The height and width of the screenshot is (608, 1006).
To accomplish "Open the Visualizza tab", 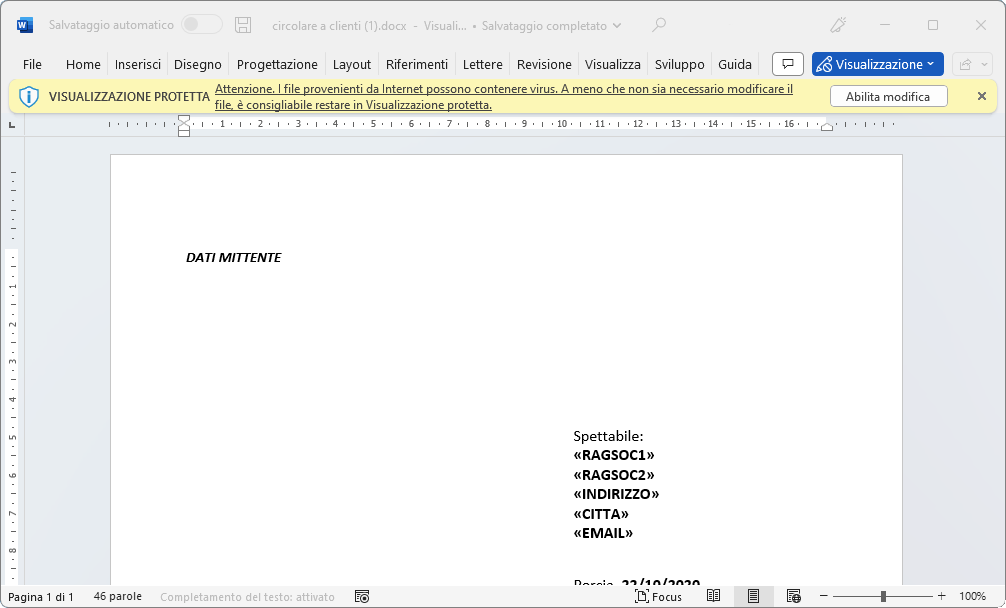I will point(613,64).
